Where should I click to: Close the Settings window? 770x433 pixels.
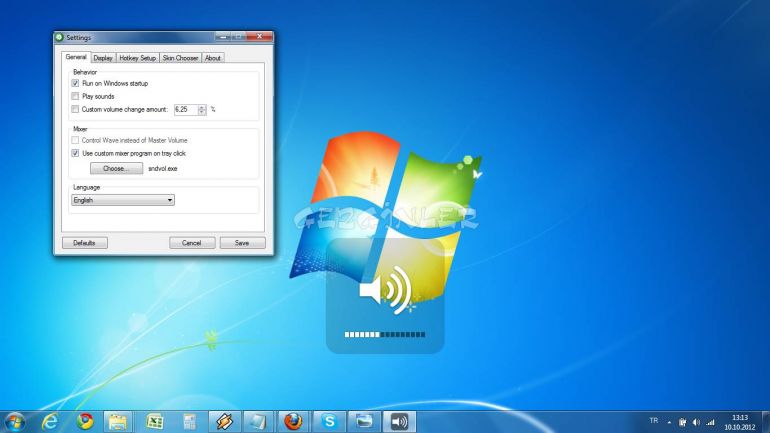(259, 36)
